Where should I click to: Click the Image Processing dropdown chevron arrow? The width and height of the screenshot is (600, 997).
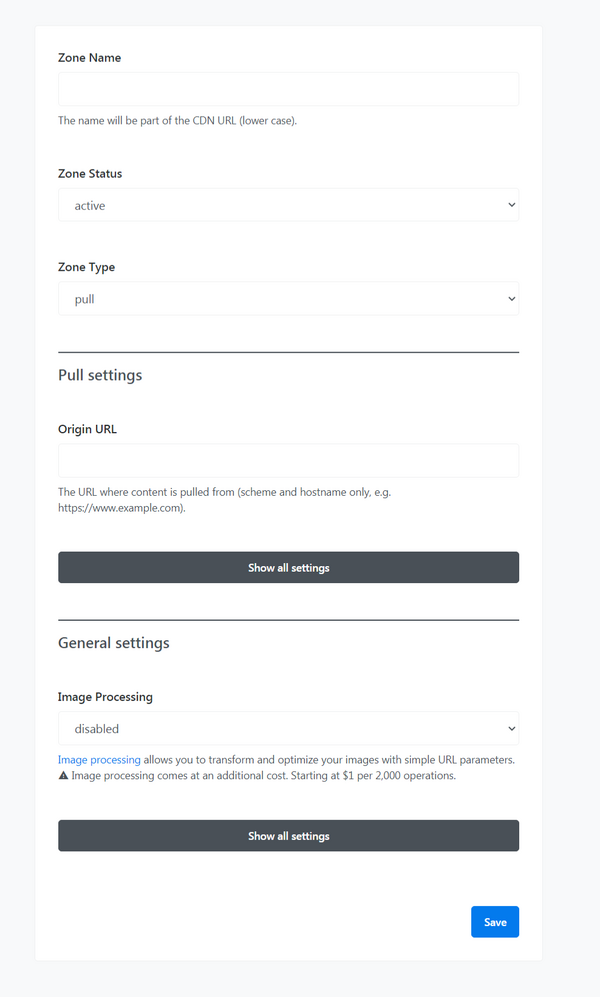511,728
